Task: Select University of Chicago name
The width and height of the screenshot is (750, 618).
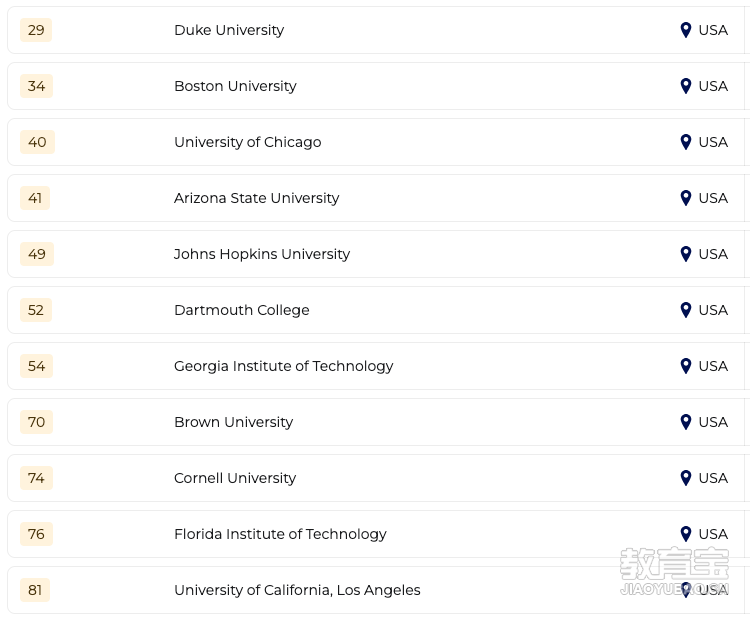Action: pos(248,142)
